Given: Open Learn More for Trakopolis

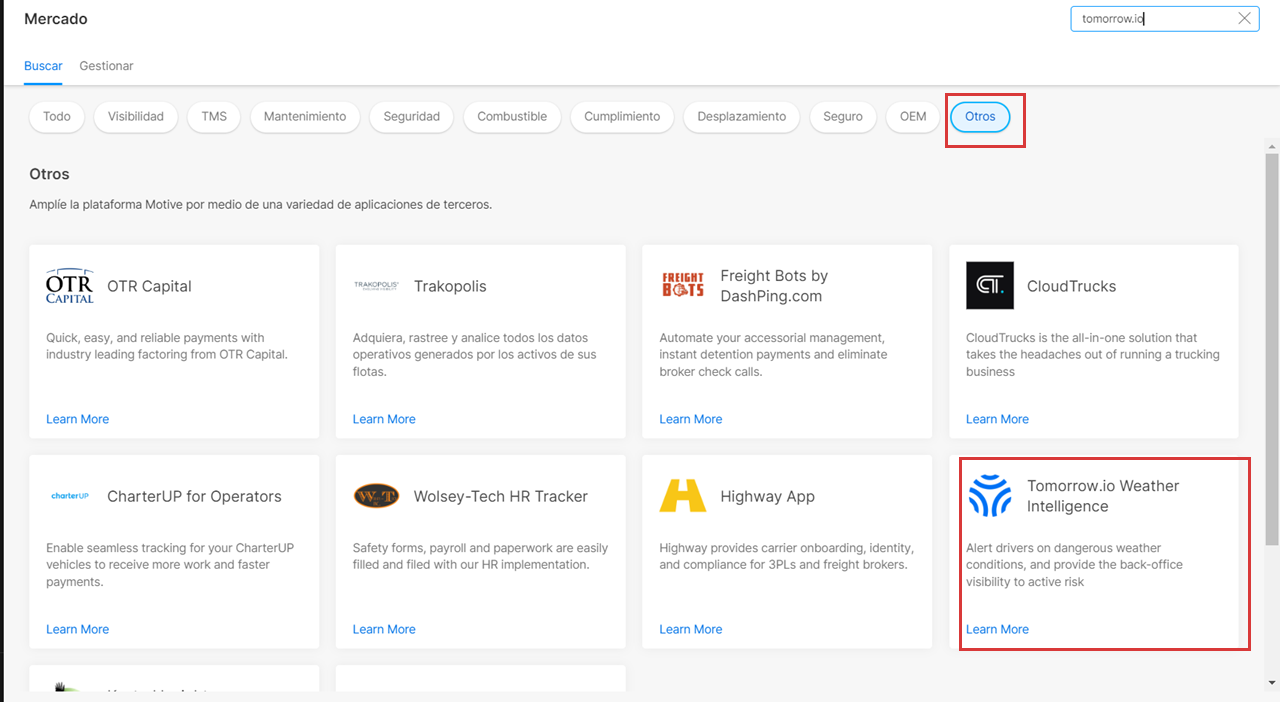Looking at the screenshot, I should click(x=384, y=419).
